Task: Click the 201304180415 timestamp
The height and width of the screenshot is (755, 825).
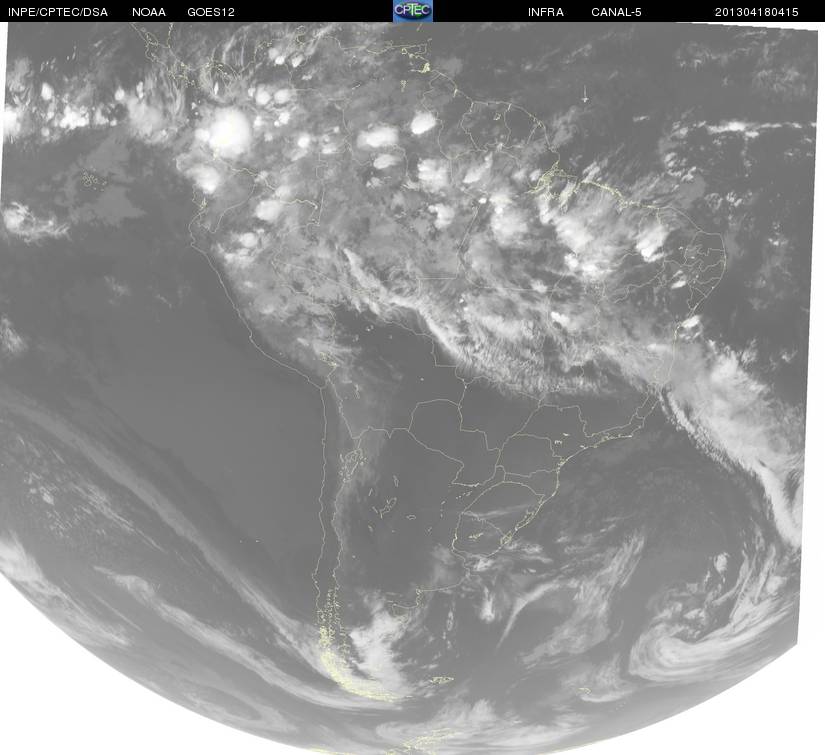Action: point(757,12)
